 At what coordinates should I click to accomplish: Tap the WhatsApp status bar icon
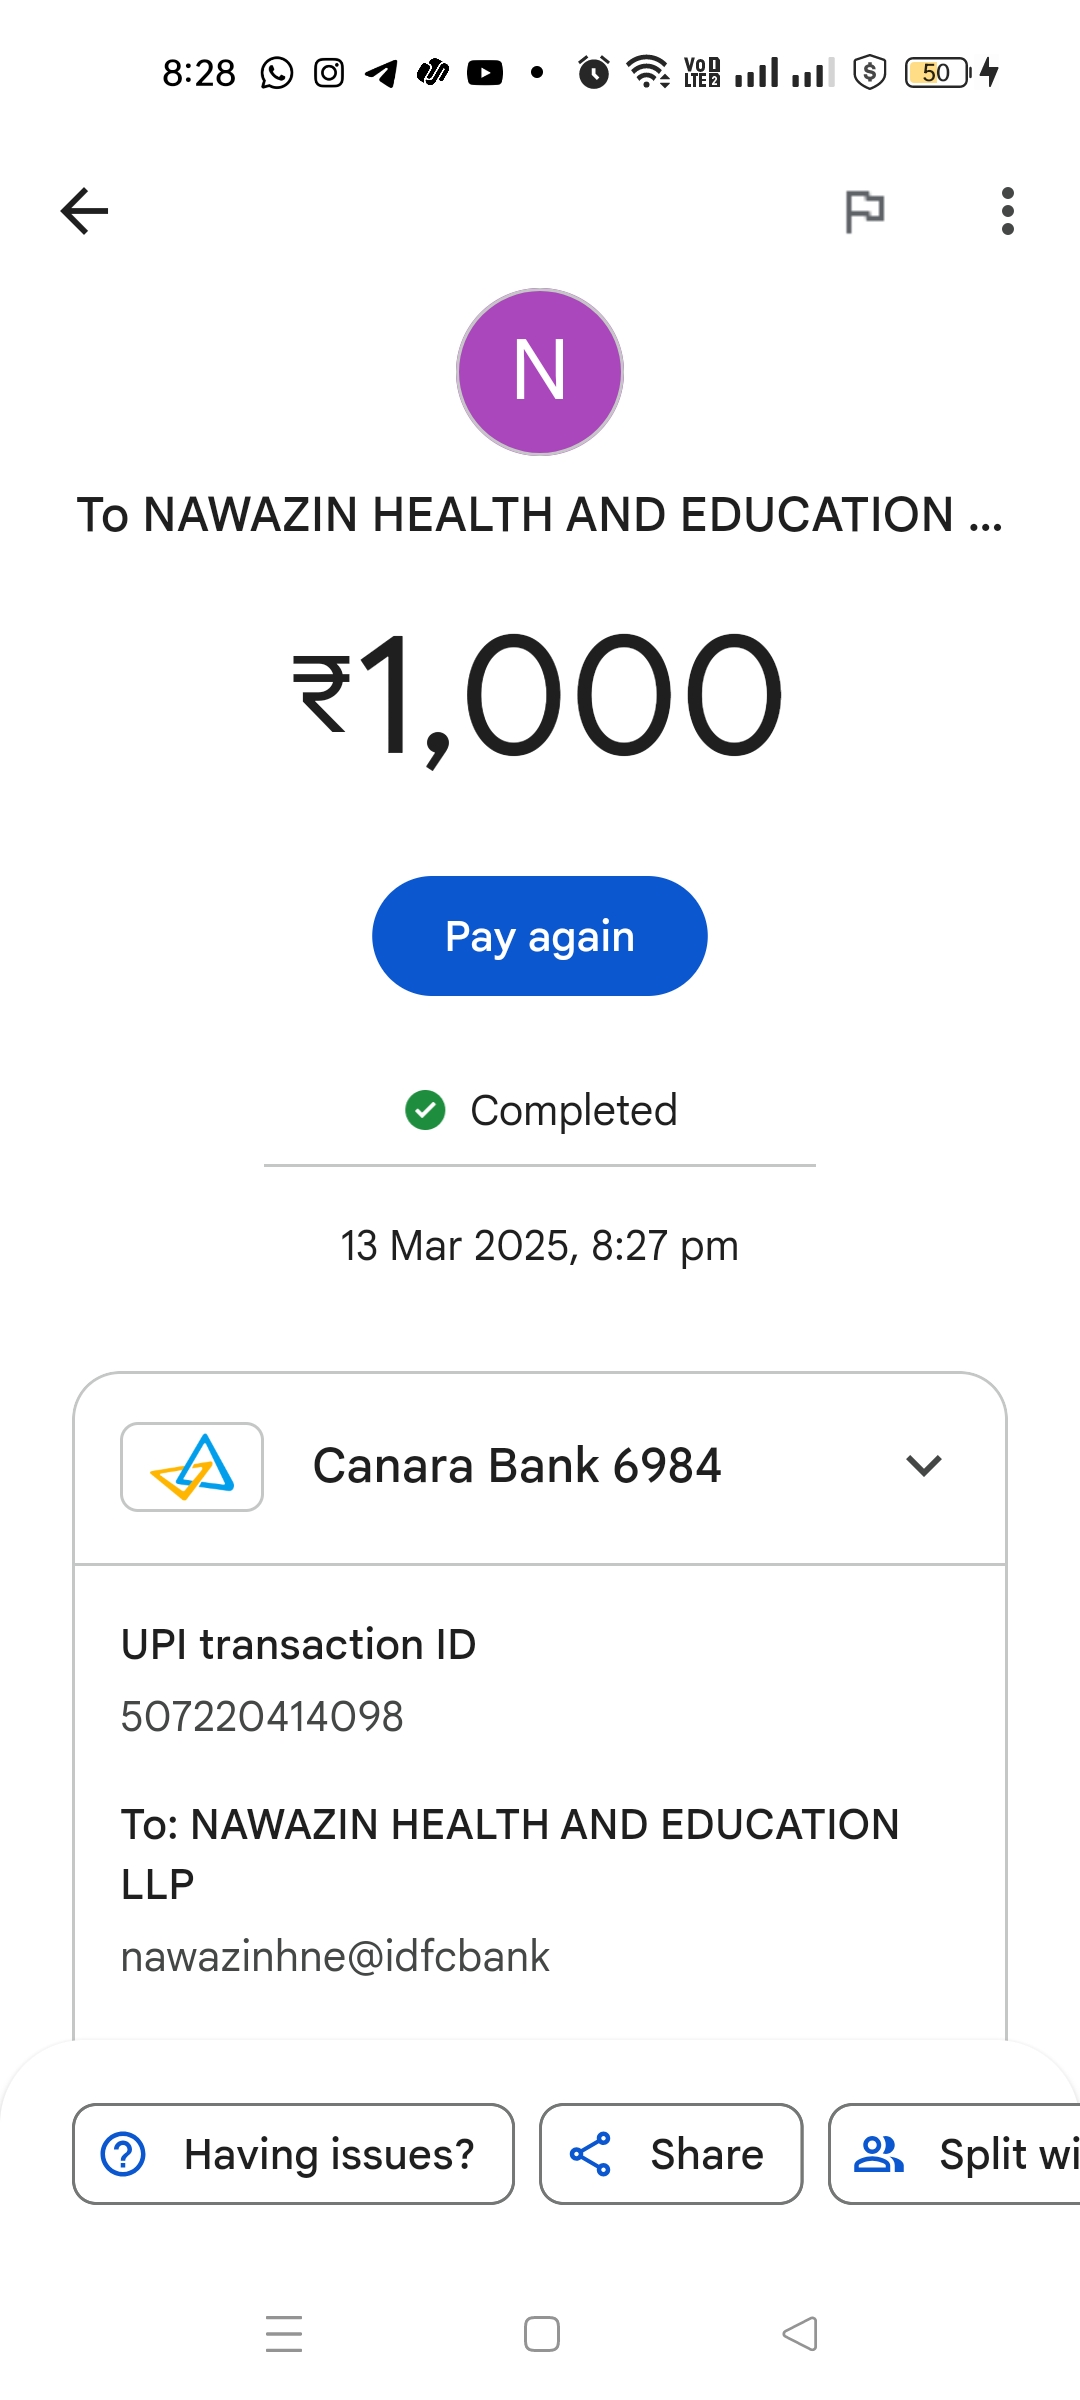pos(277,73)
